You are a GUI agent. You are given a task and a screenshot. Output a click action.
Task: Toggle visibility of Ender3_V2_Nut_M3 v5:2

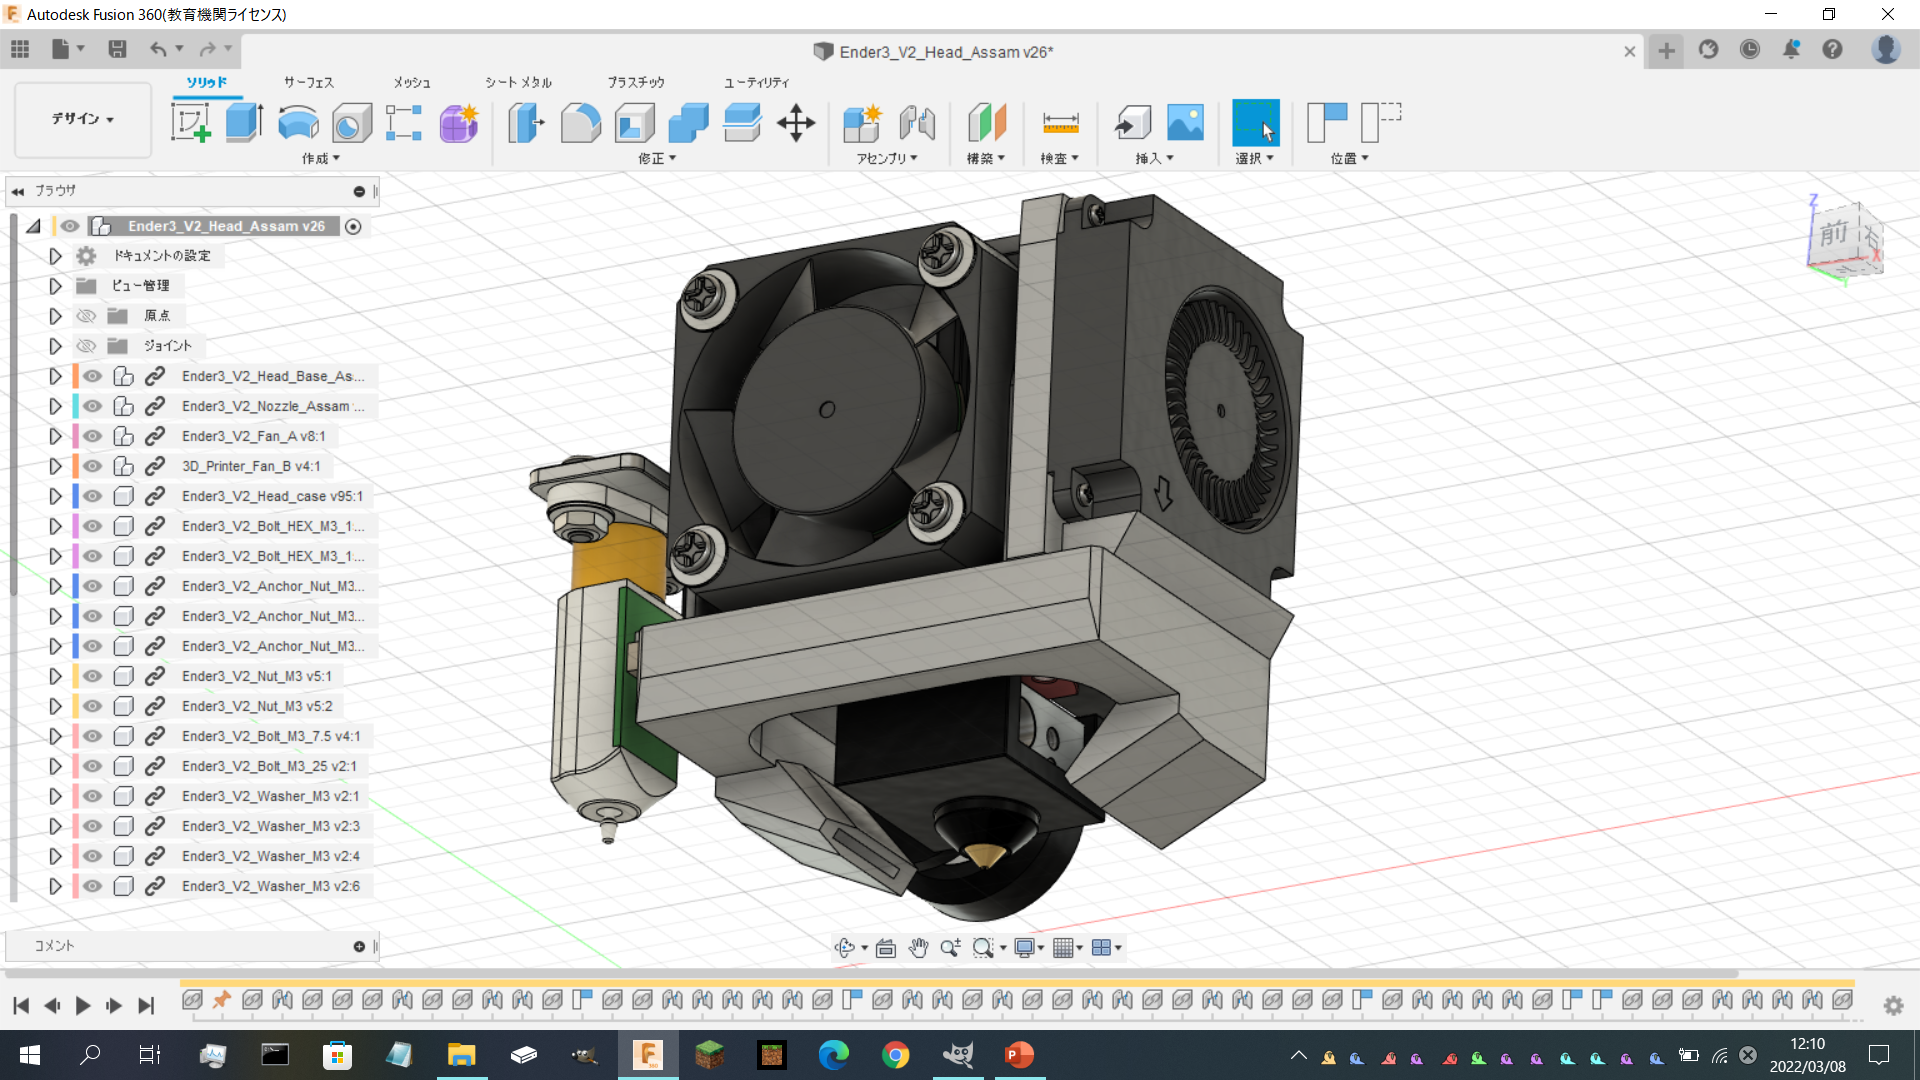[x=93, y=706]
